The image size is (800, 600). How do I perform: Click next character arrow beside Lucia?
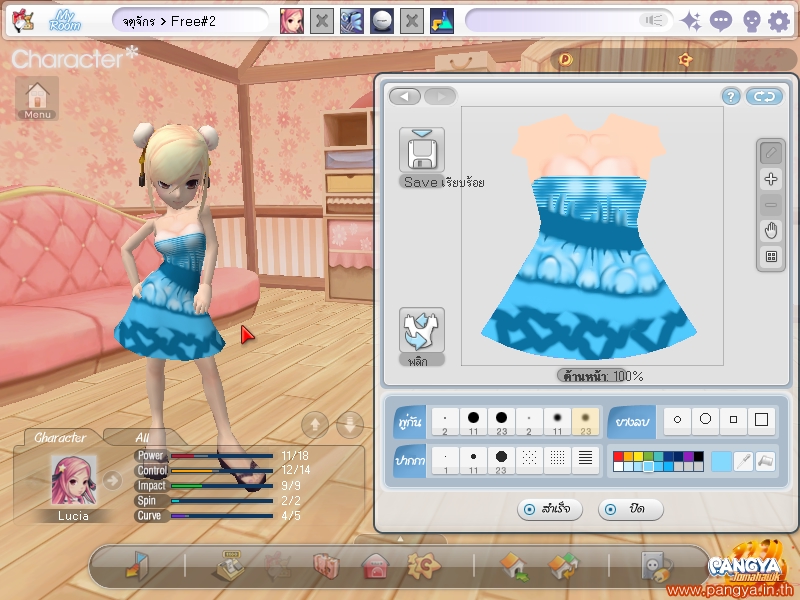112,480
